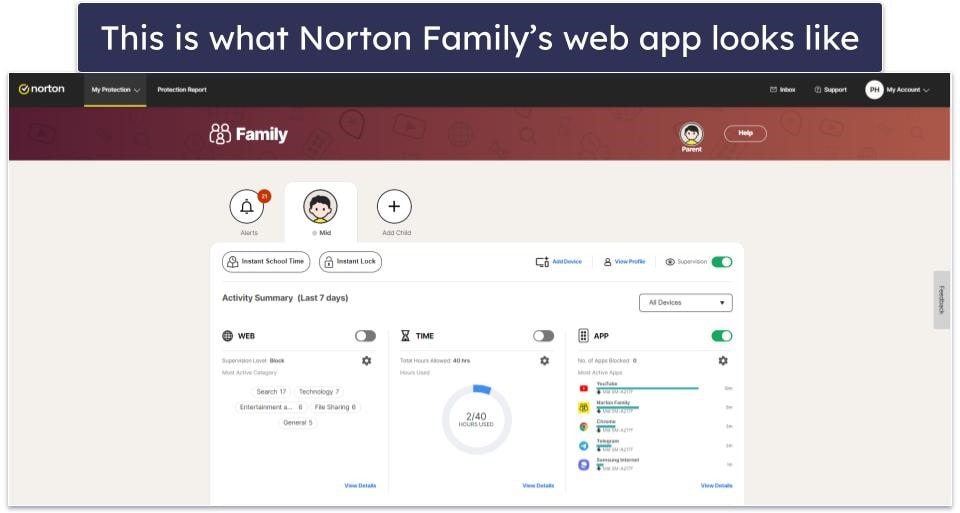
Task: Click the Support question icon
Action: click(x=817, y=90)
